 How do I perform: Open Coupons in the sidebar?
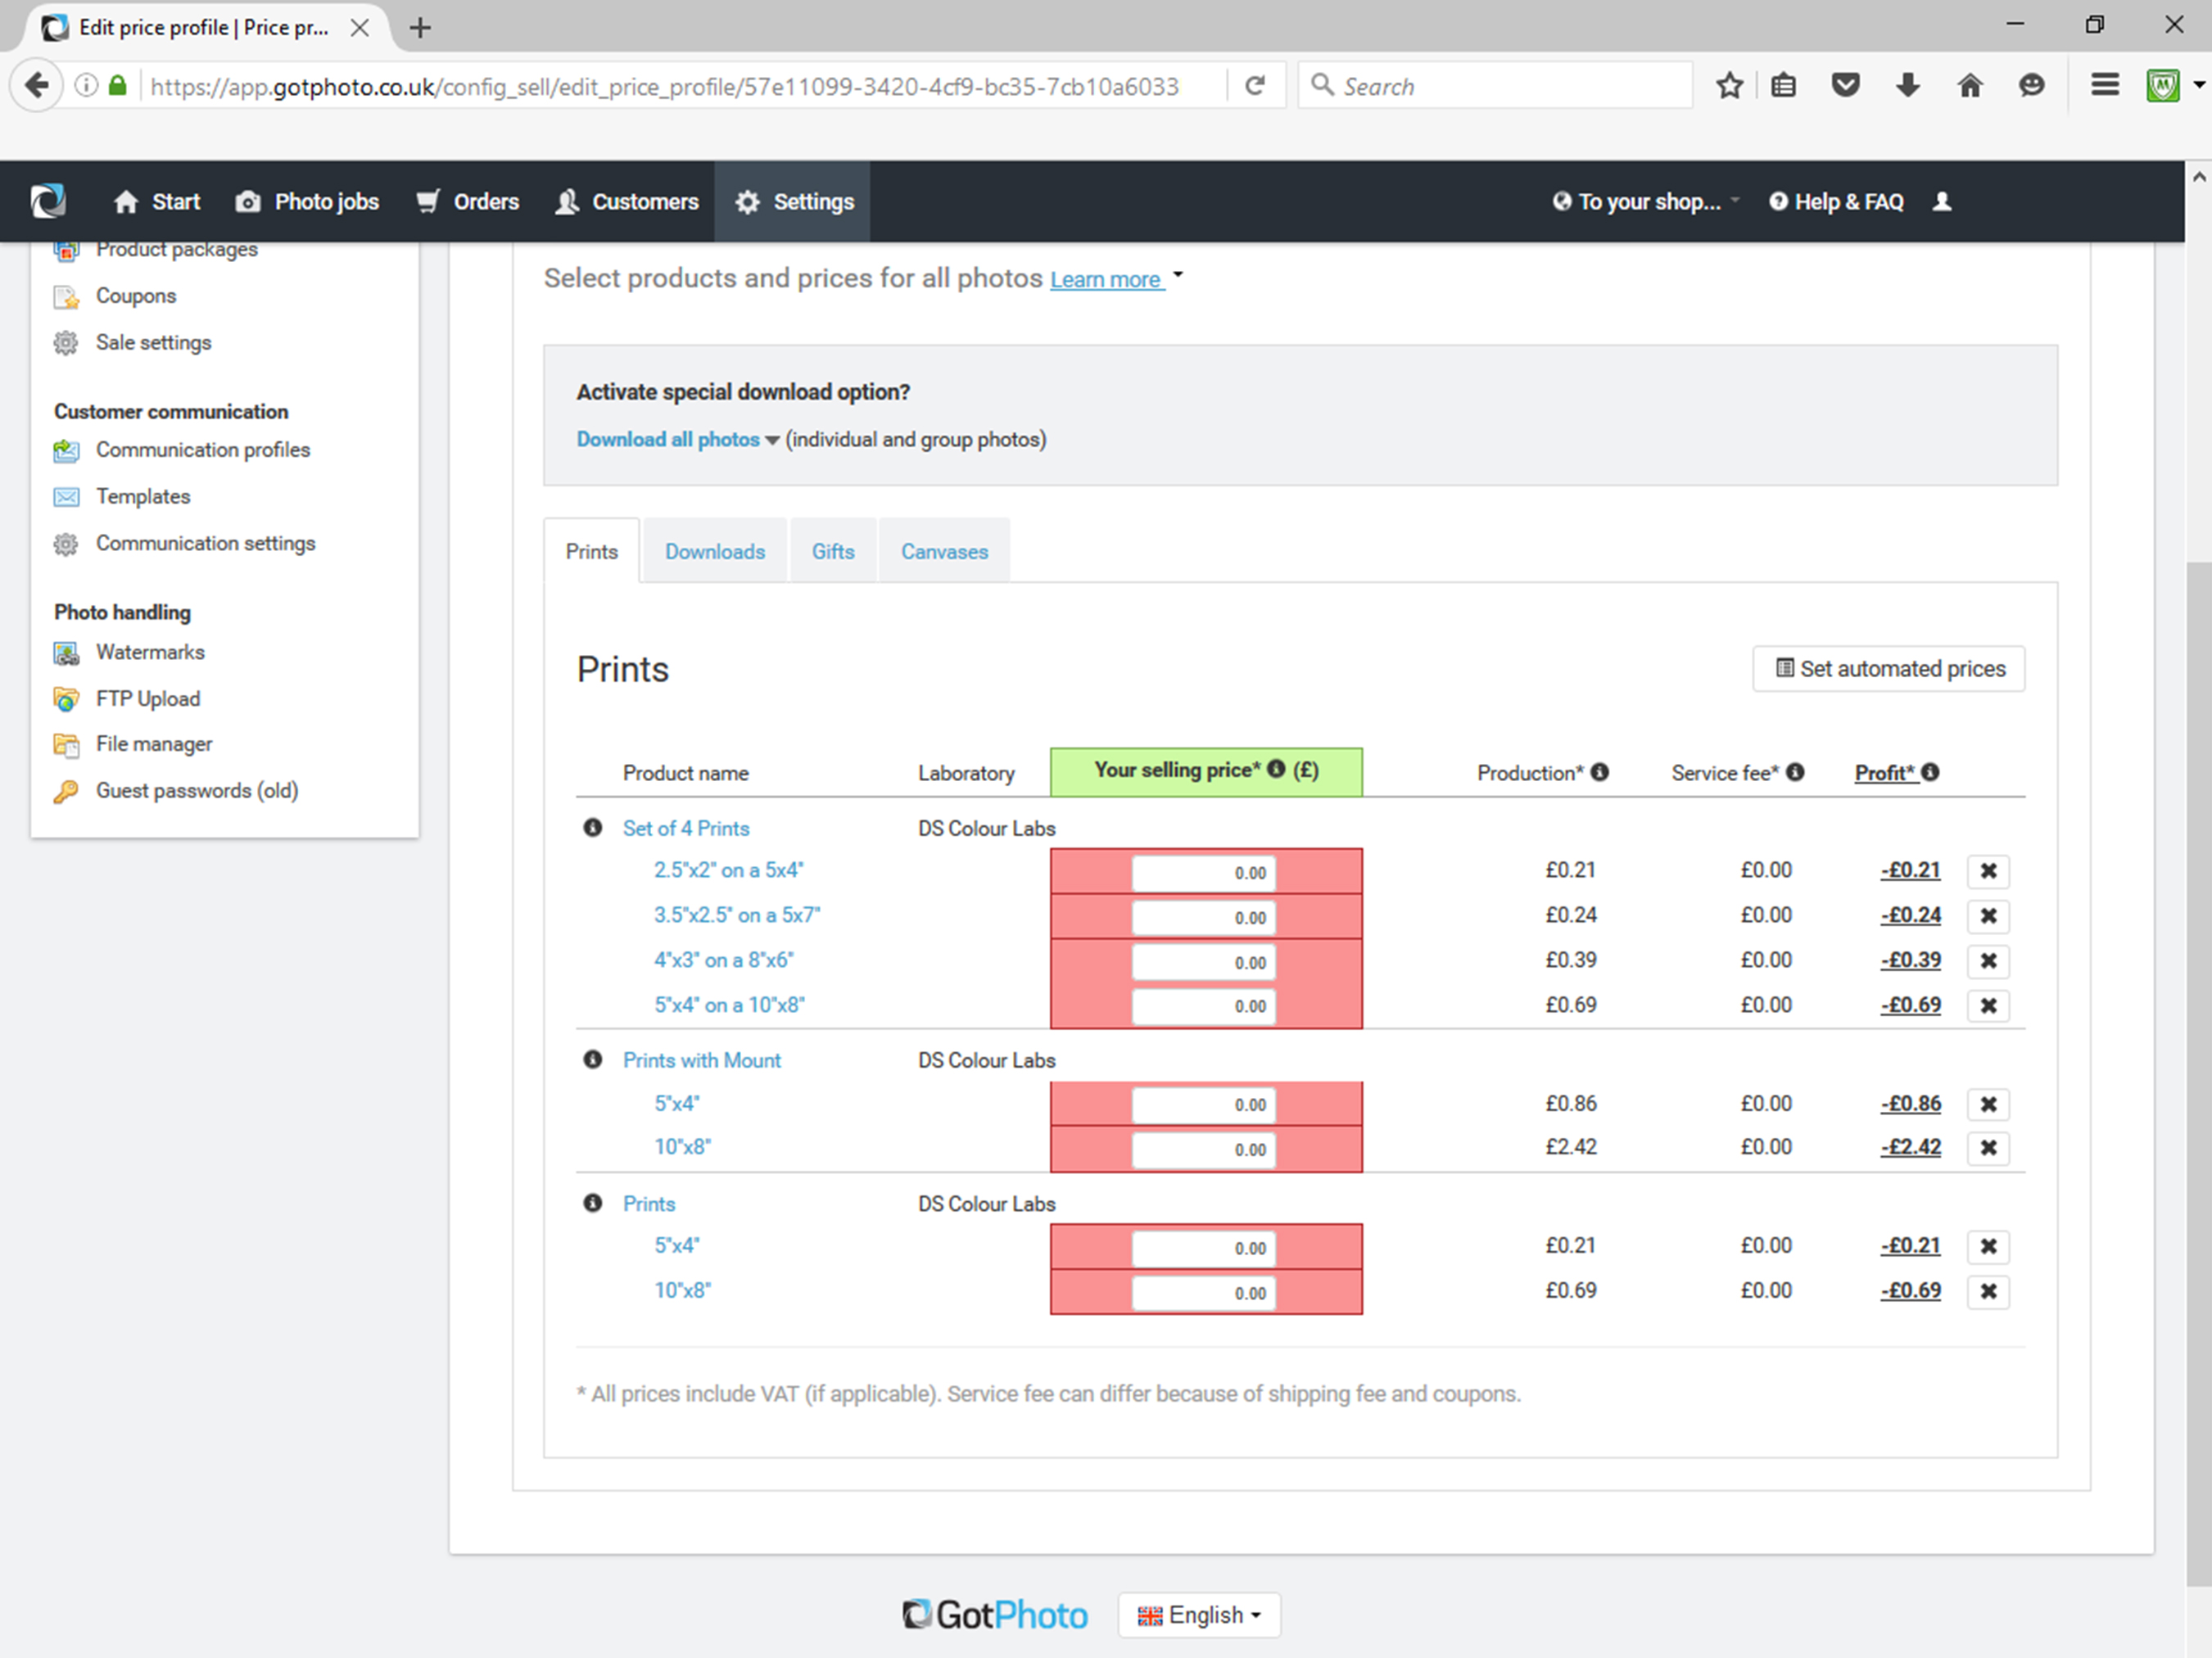pos(136,296)
